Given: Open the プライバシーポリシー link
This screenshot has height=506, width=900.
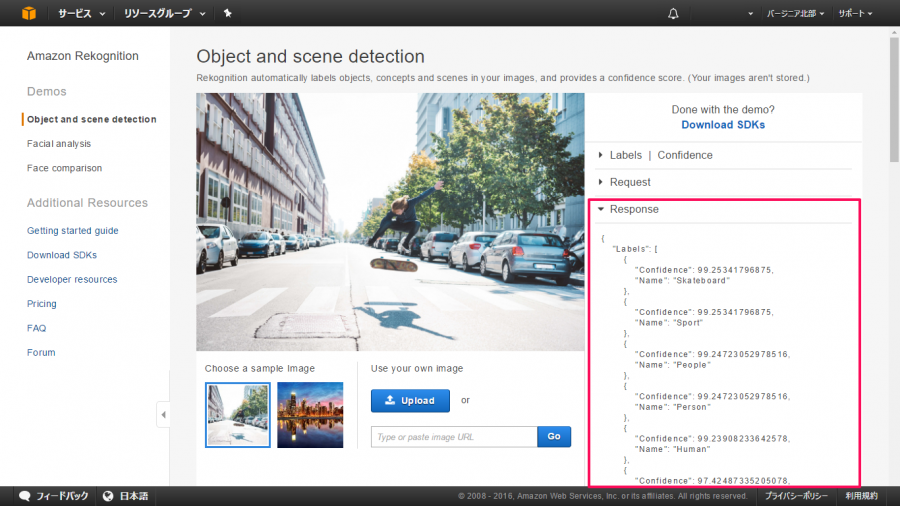Looking at the screenshot, I should click(796, 496).
